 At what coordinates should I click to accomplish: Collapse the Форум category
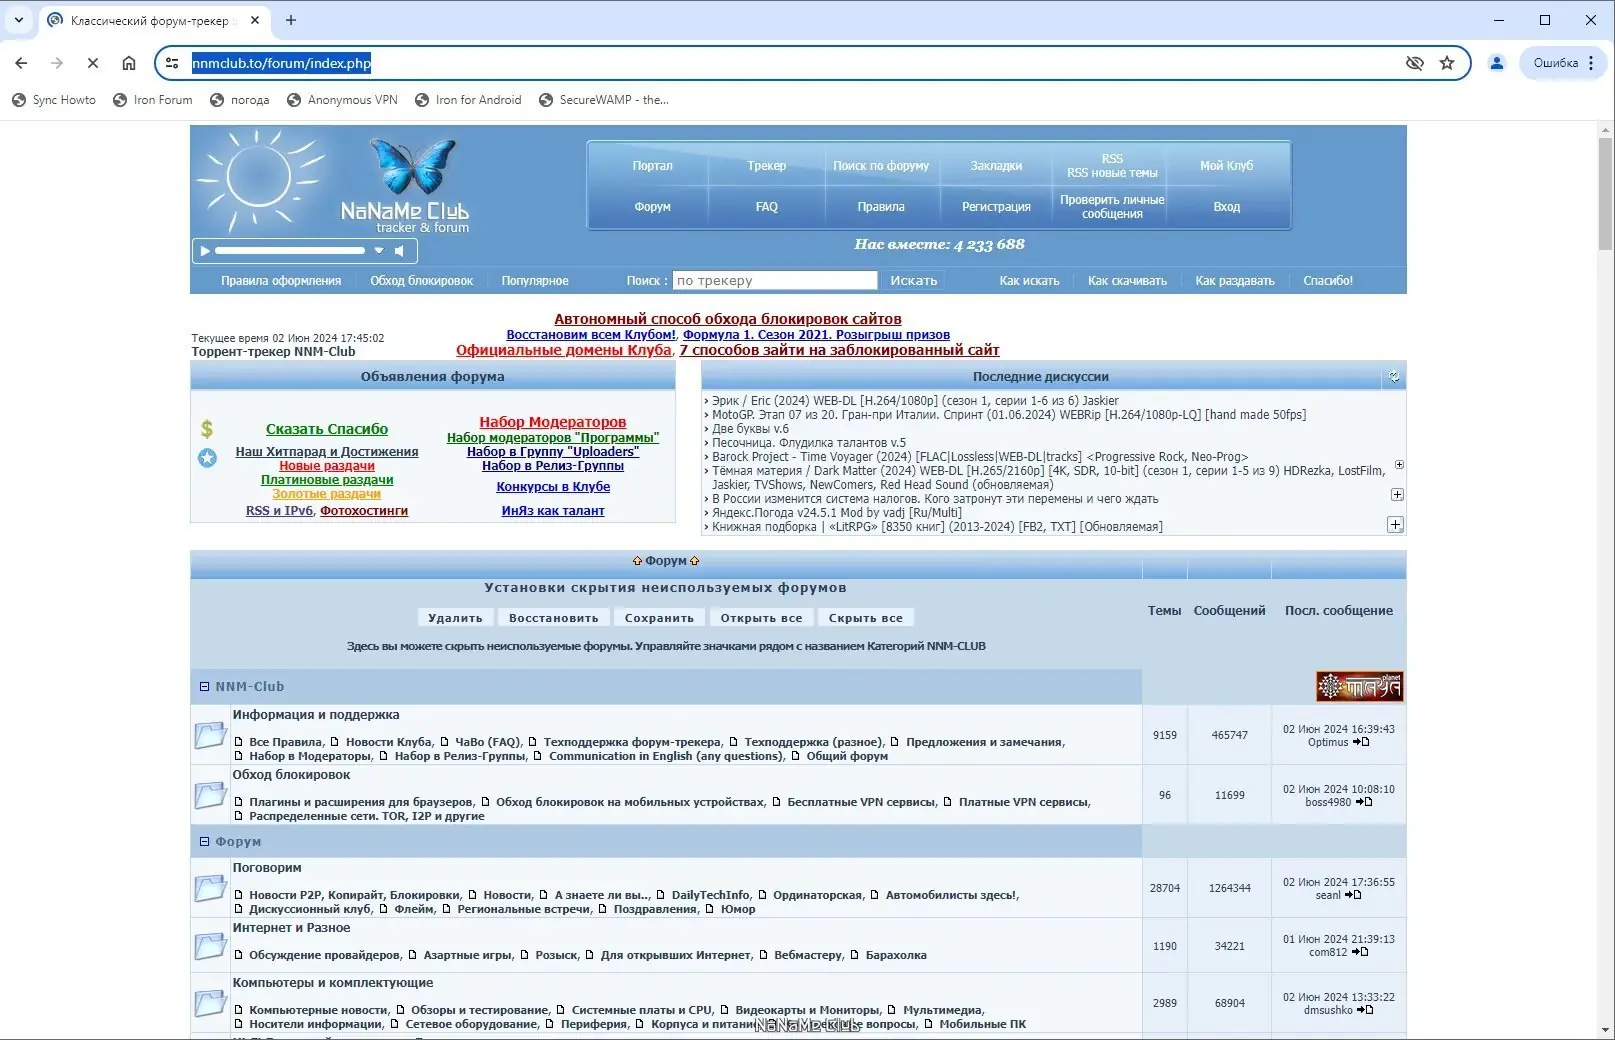point(204,842)
